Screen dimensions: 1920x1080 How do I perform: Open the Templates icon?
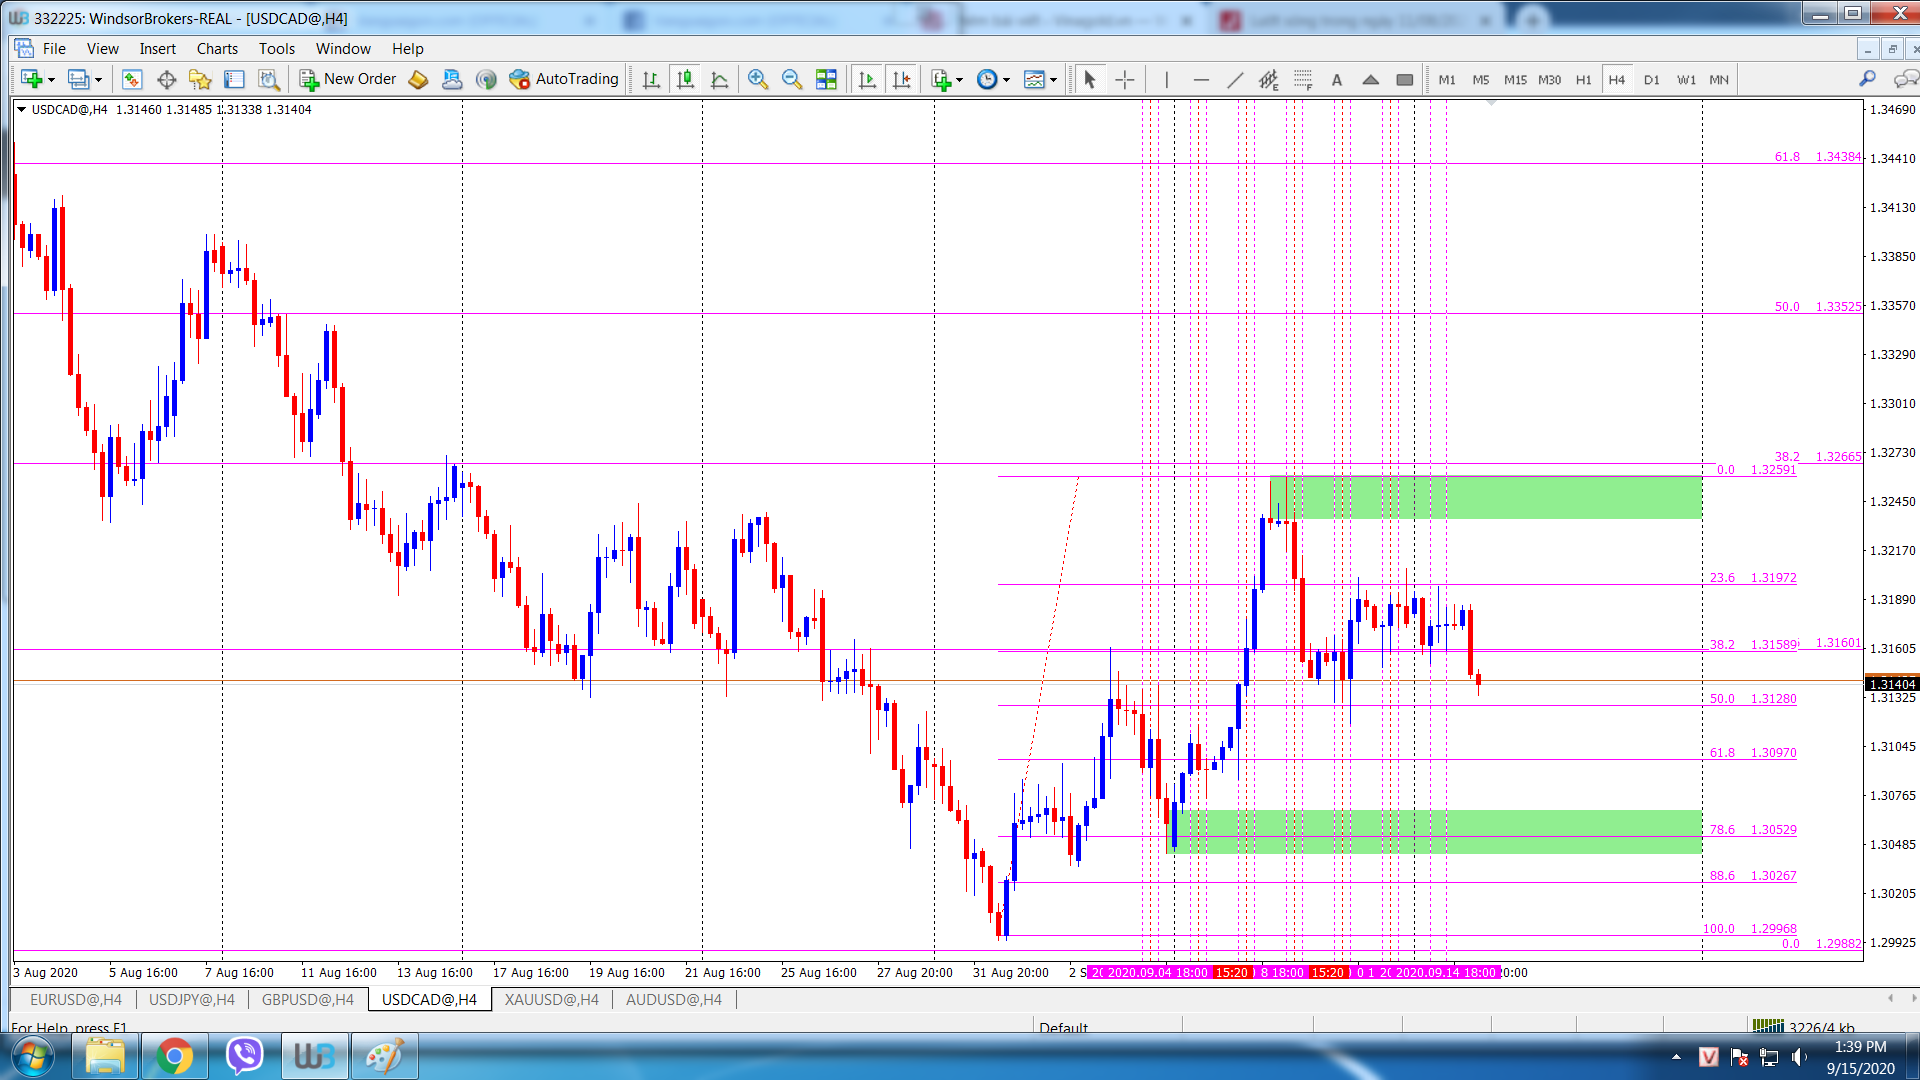point(1035,79)
